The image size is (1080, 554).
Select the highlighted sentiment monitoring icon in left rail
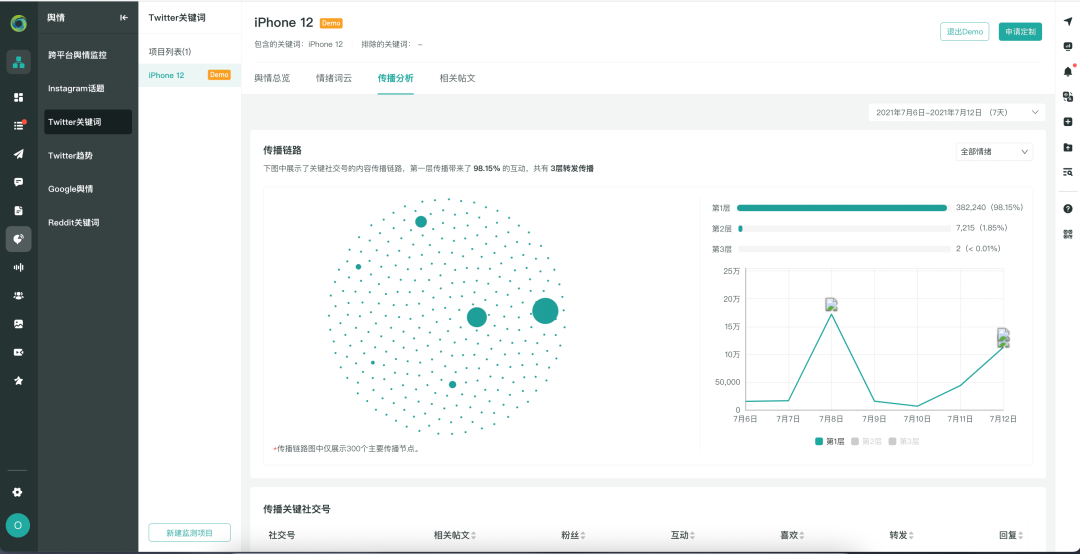19,238
